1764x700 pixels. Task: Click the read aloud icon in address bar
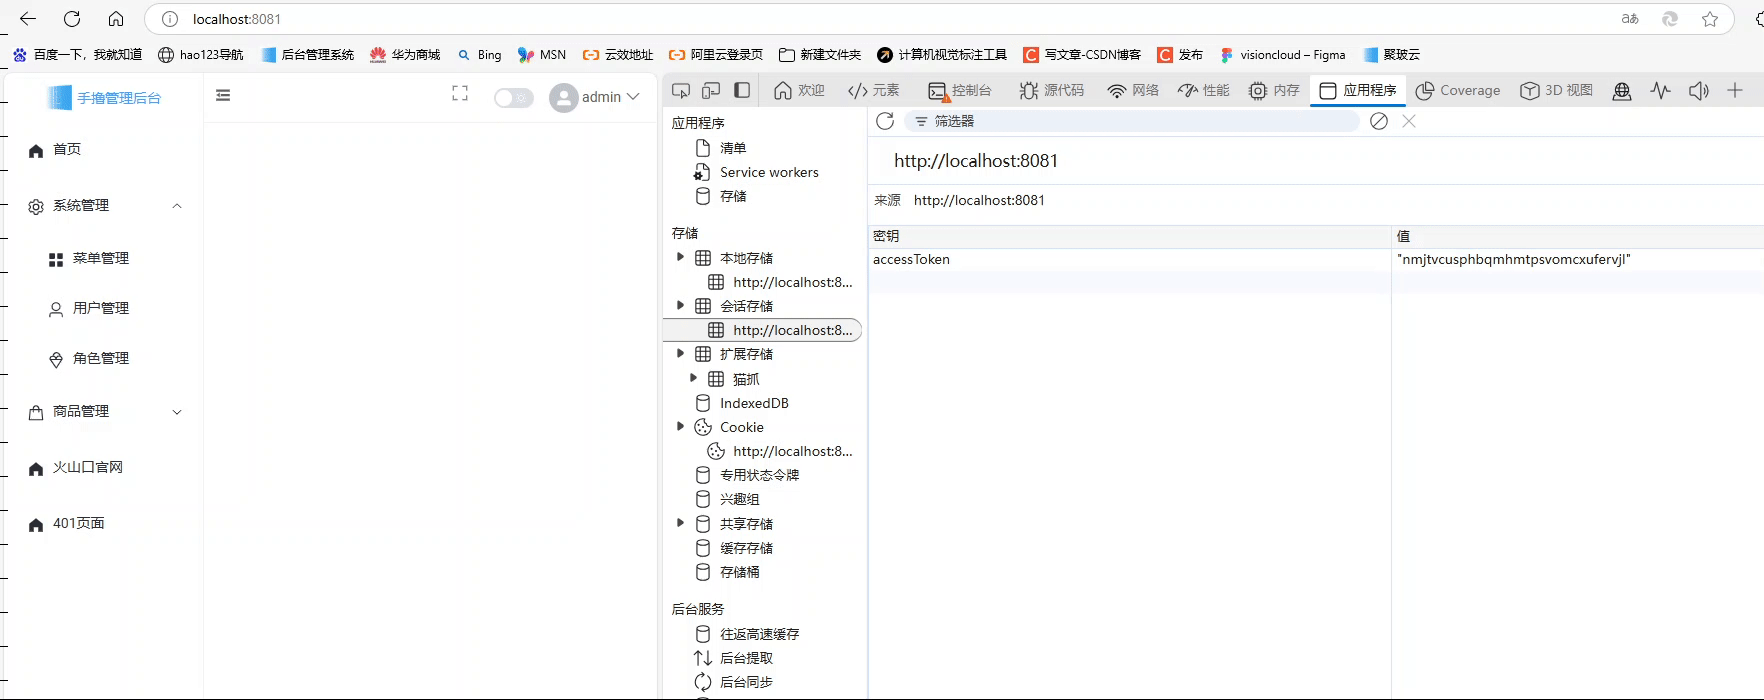[1630, 19]
